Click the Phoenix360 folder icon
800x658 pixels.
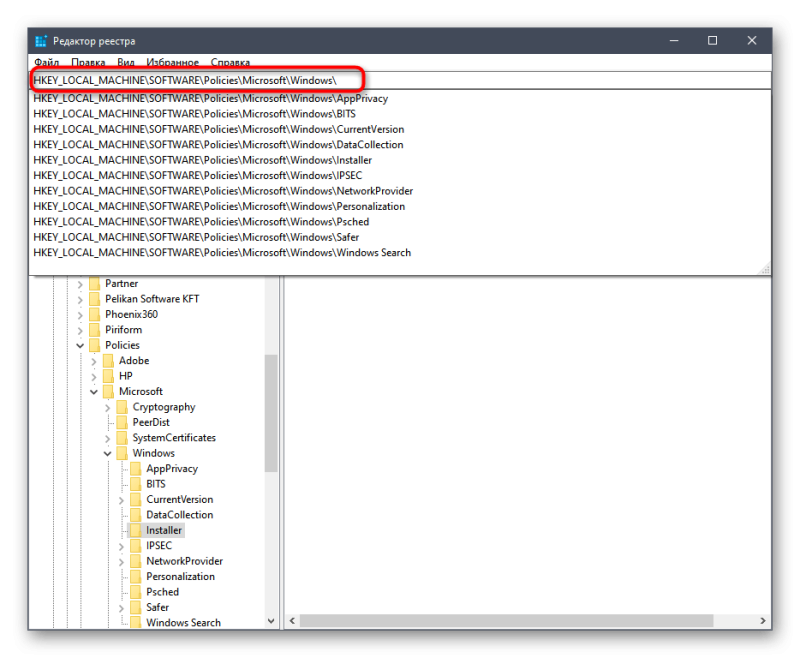94,314
